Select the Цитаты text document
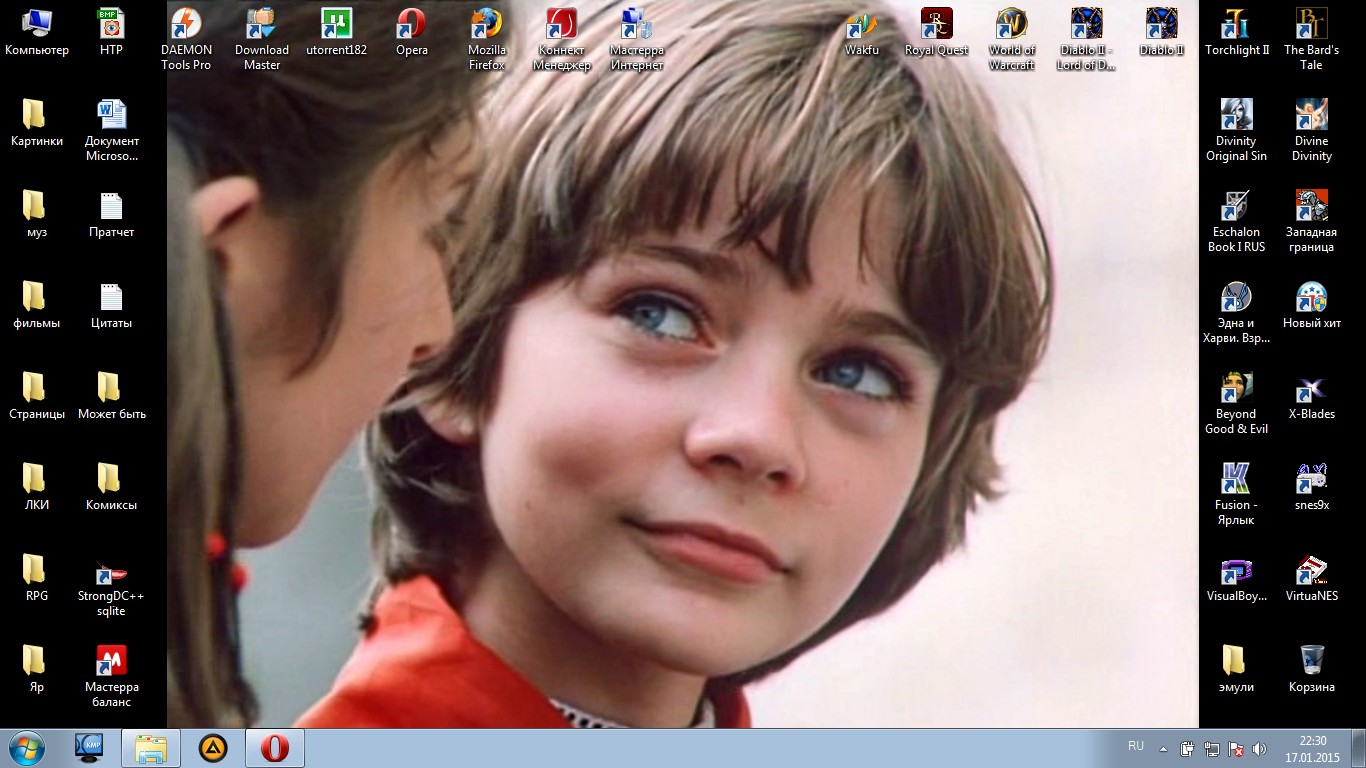Screen dimensions: 1366x768 point(111,305)
